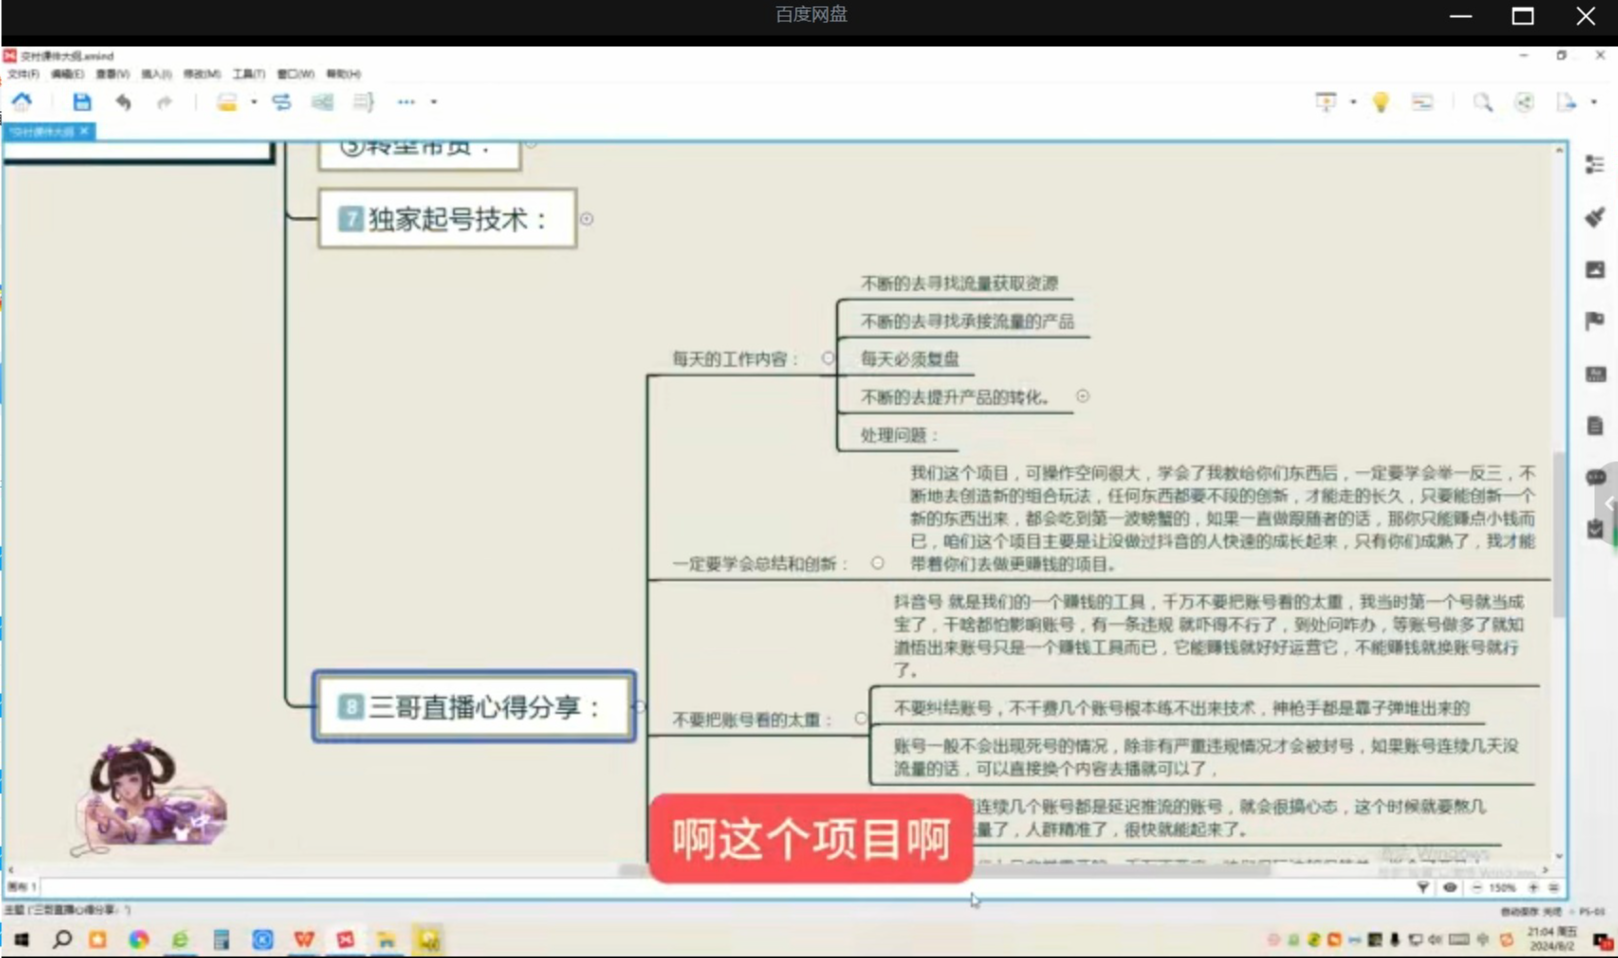This screenshot has height=958, width=1618.
Task: Open the share options icon
Action: (1523, 101)
